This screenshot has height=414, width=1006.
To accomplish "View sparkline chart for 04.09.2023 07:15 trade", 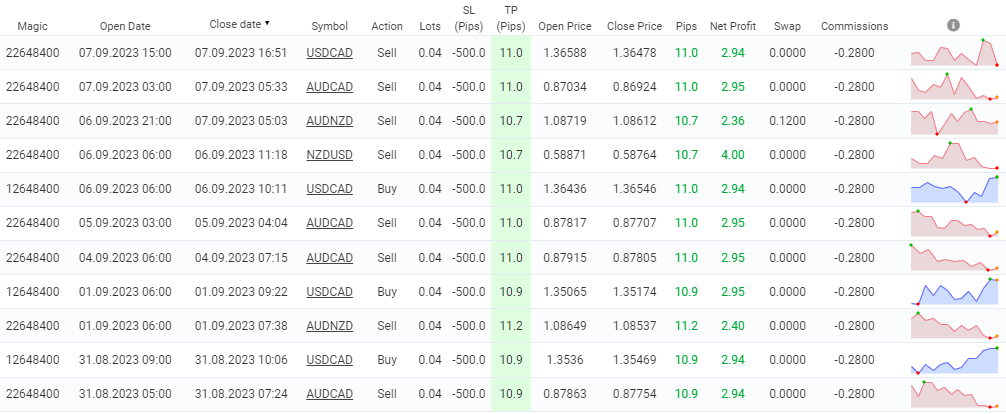I will [x=955, y=257].
